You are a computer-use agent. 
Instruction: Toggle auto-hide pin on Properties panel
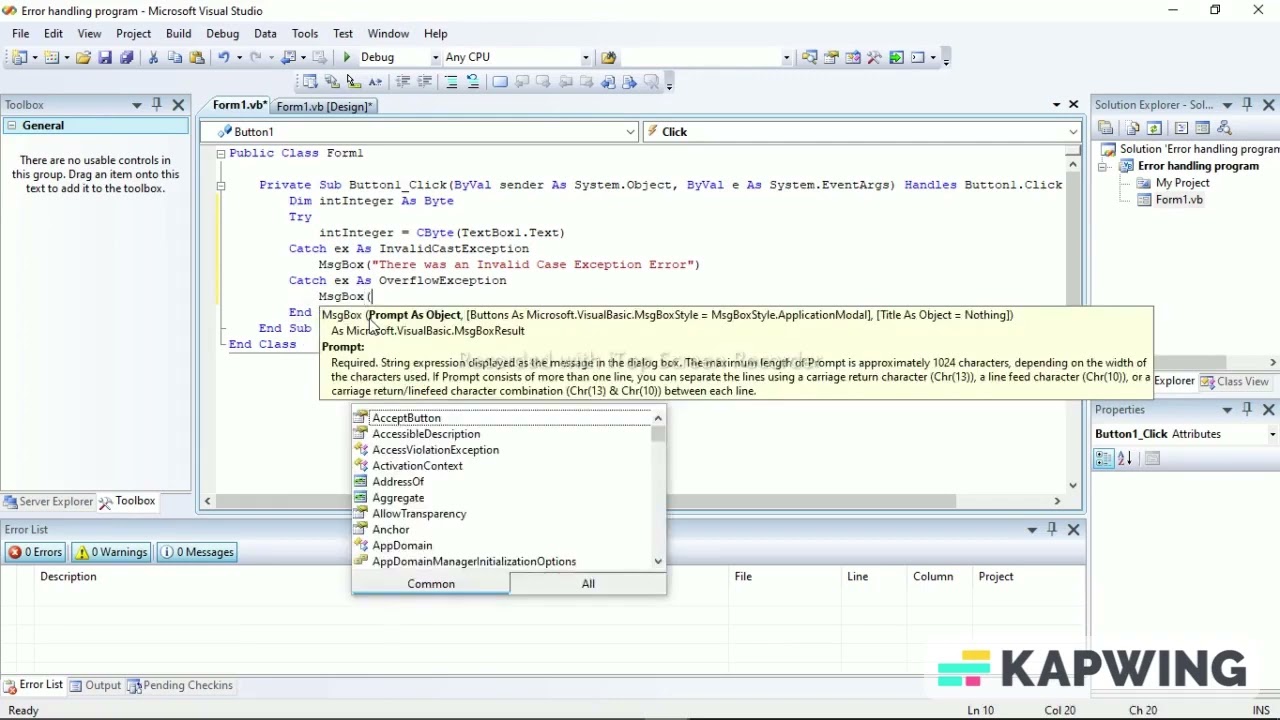[1247, 409]
